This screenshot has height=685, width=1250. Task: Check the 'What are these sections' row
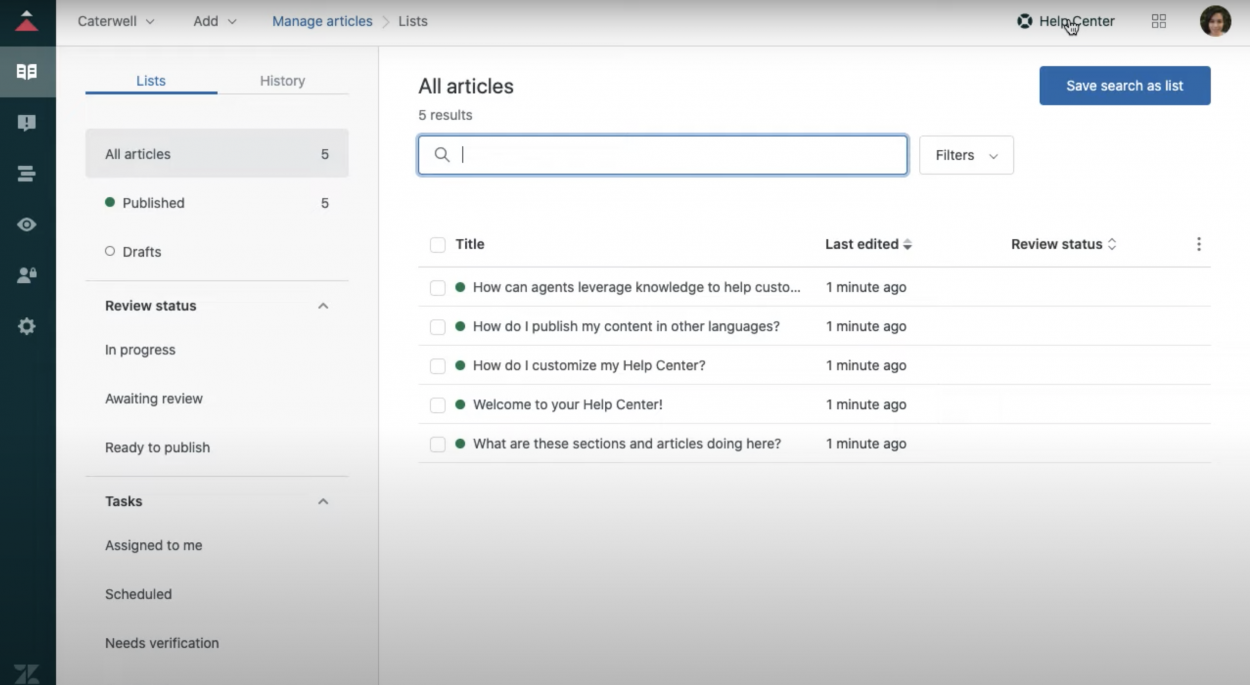point(437,444)
